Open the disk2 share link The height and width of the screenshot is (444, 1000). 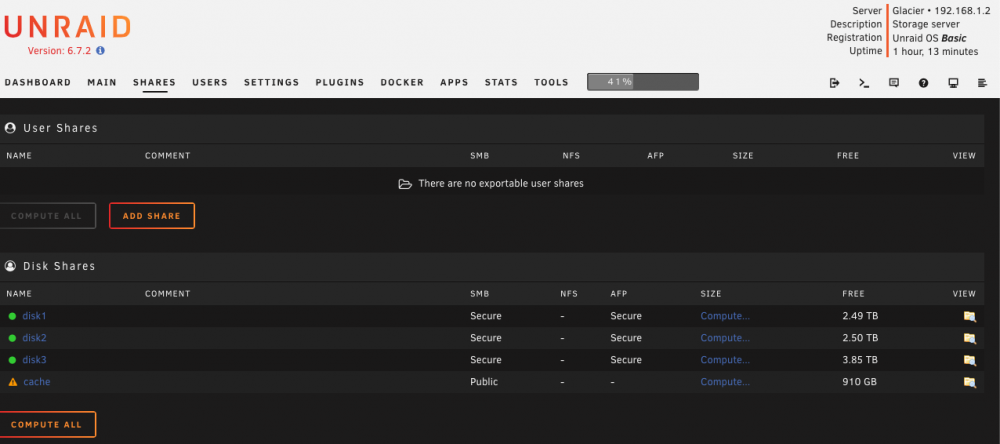(34, 337)
